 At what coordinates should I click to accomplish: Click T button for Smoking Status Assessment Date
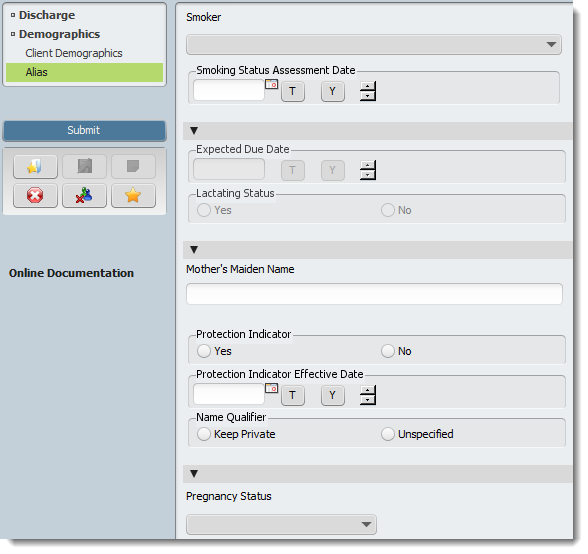pyautogui.click(x=293, y=91)
